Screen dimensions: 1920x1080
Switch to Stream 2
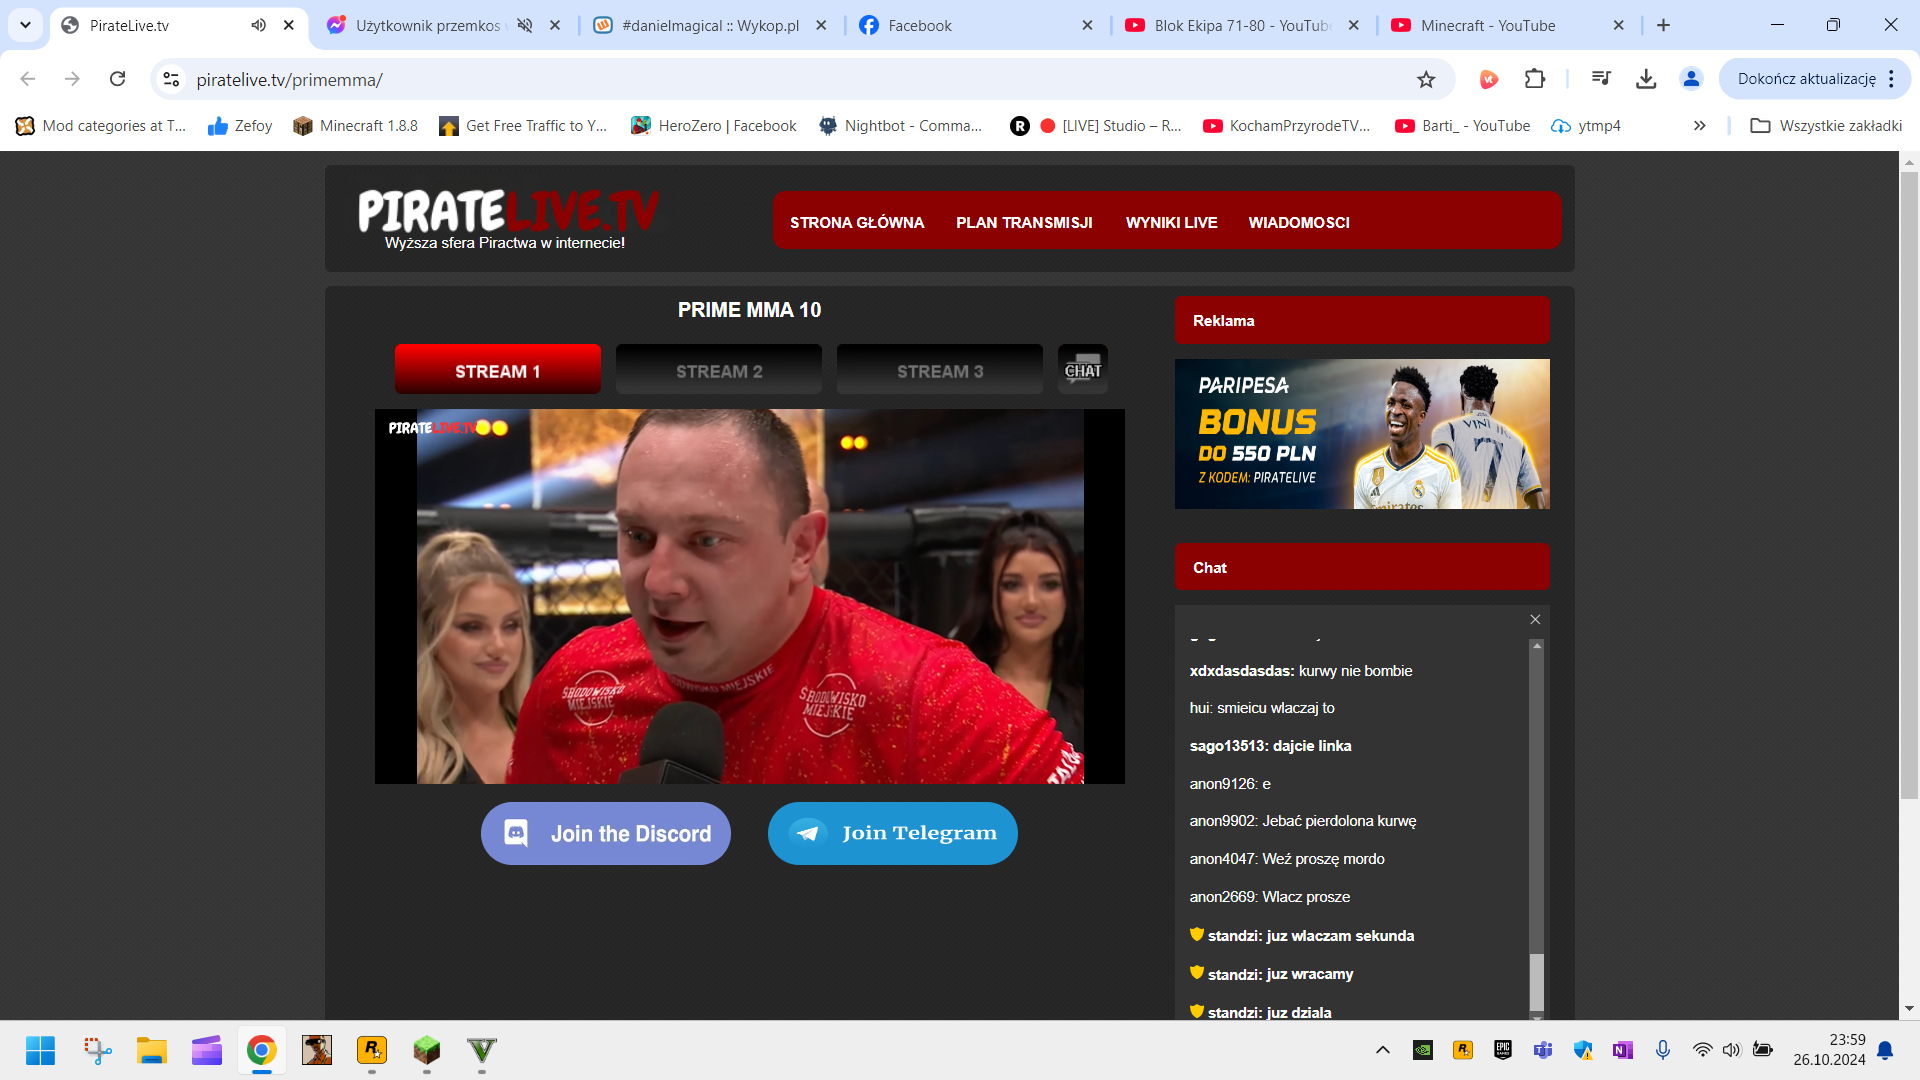click(718, 371)
